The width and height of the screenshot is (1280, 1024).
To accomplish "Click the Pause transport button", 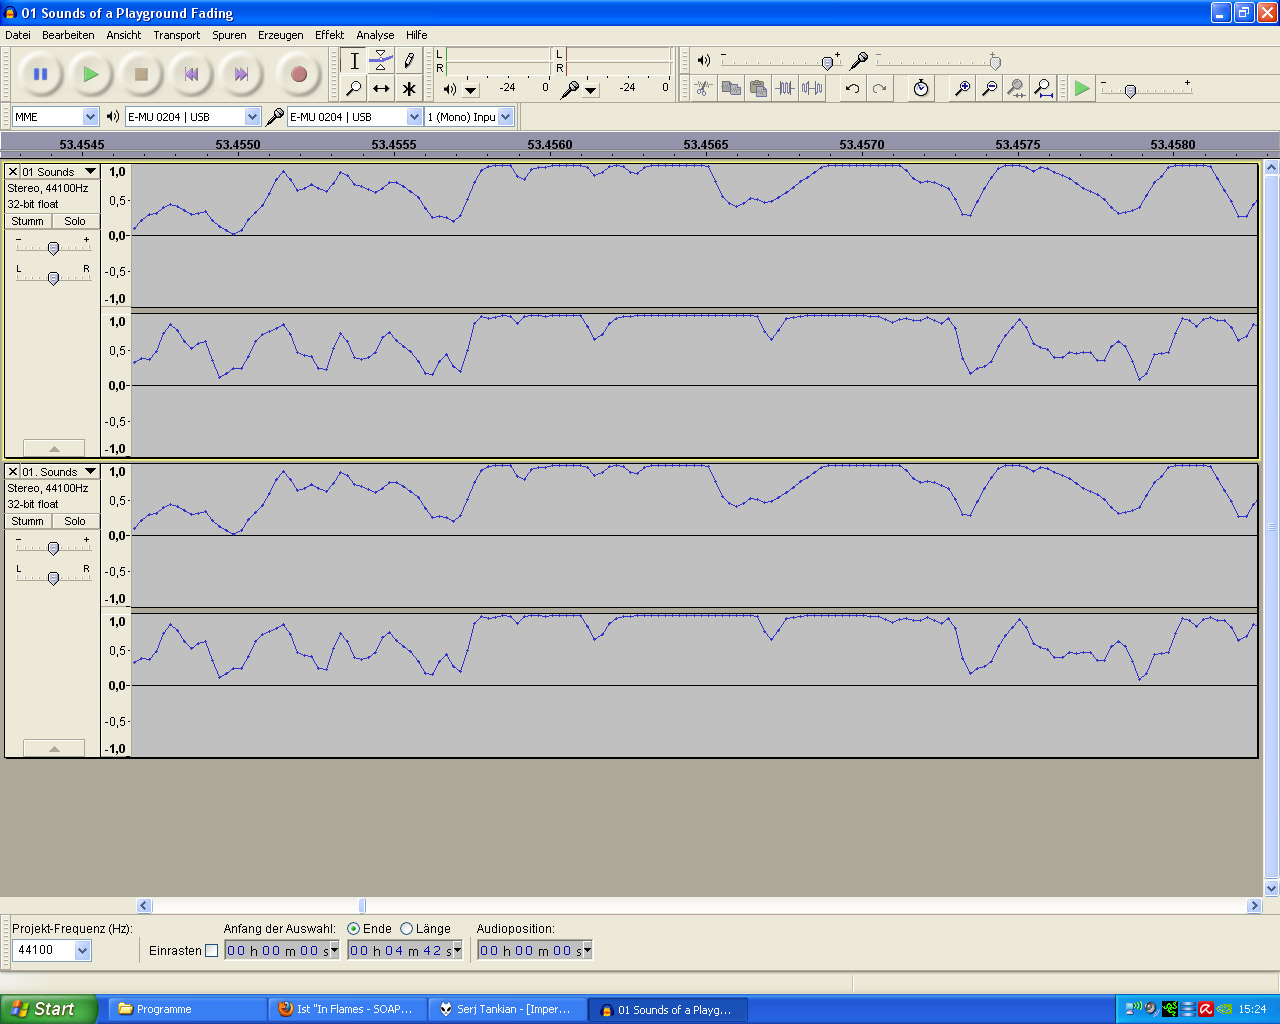I will point(40,74).
